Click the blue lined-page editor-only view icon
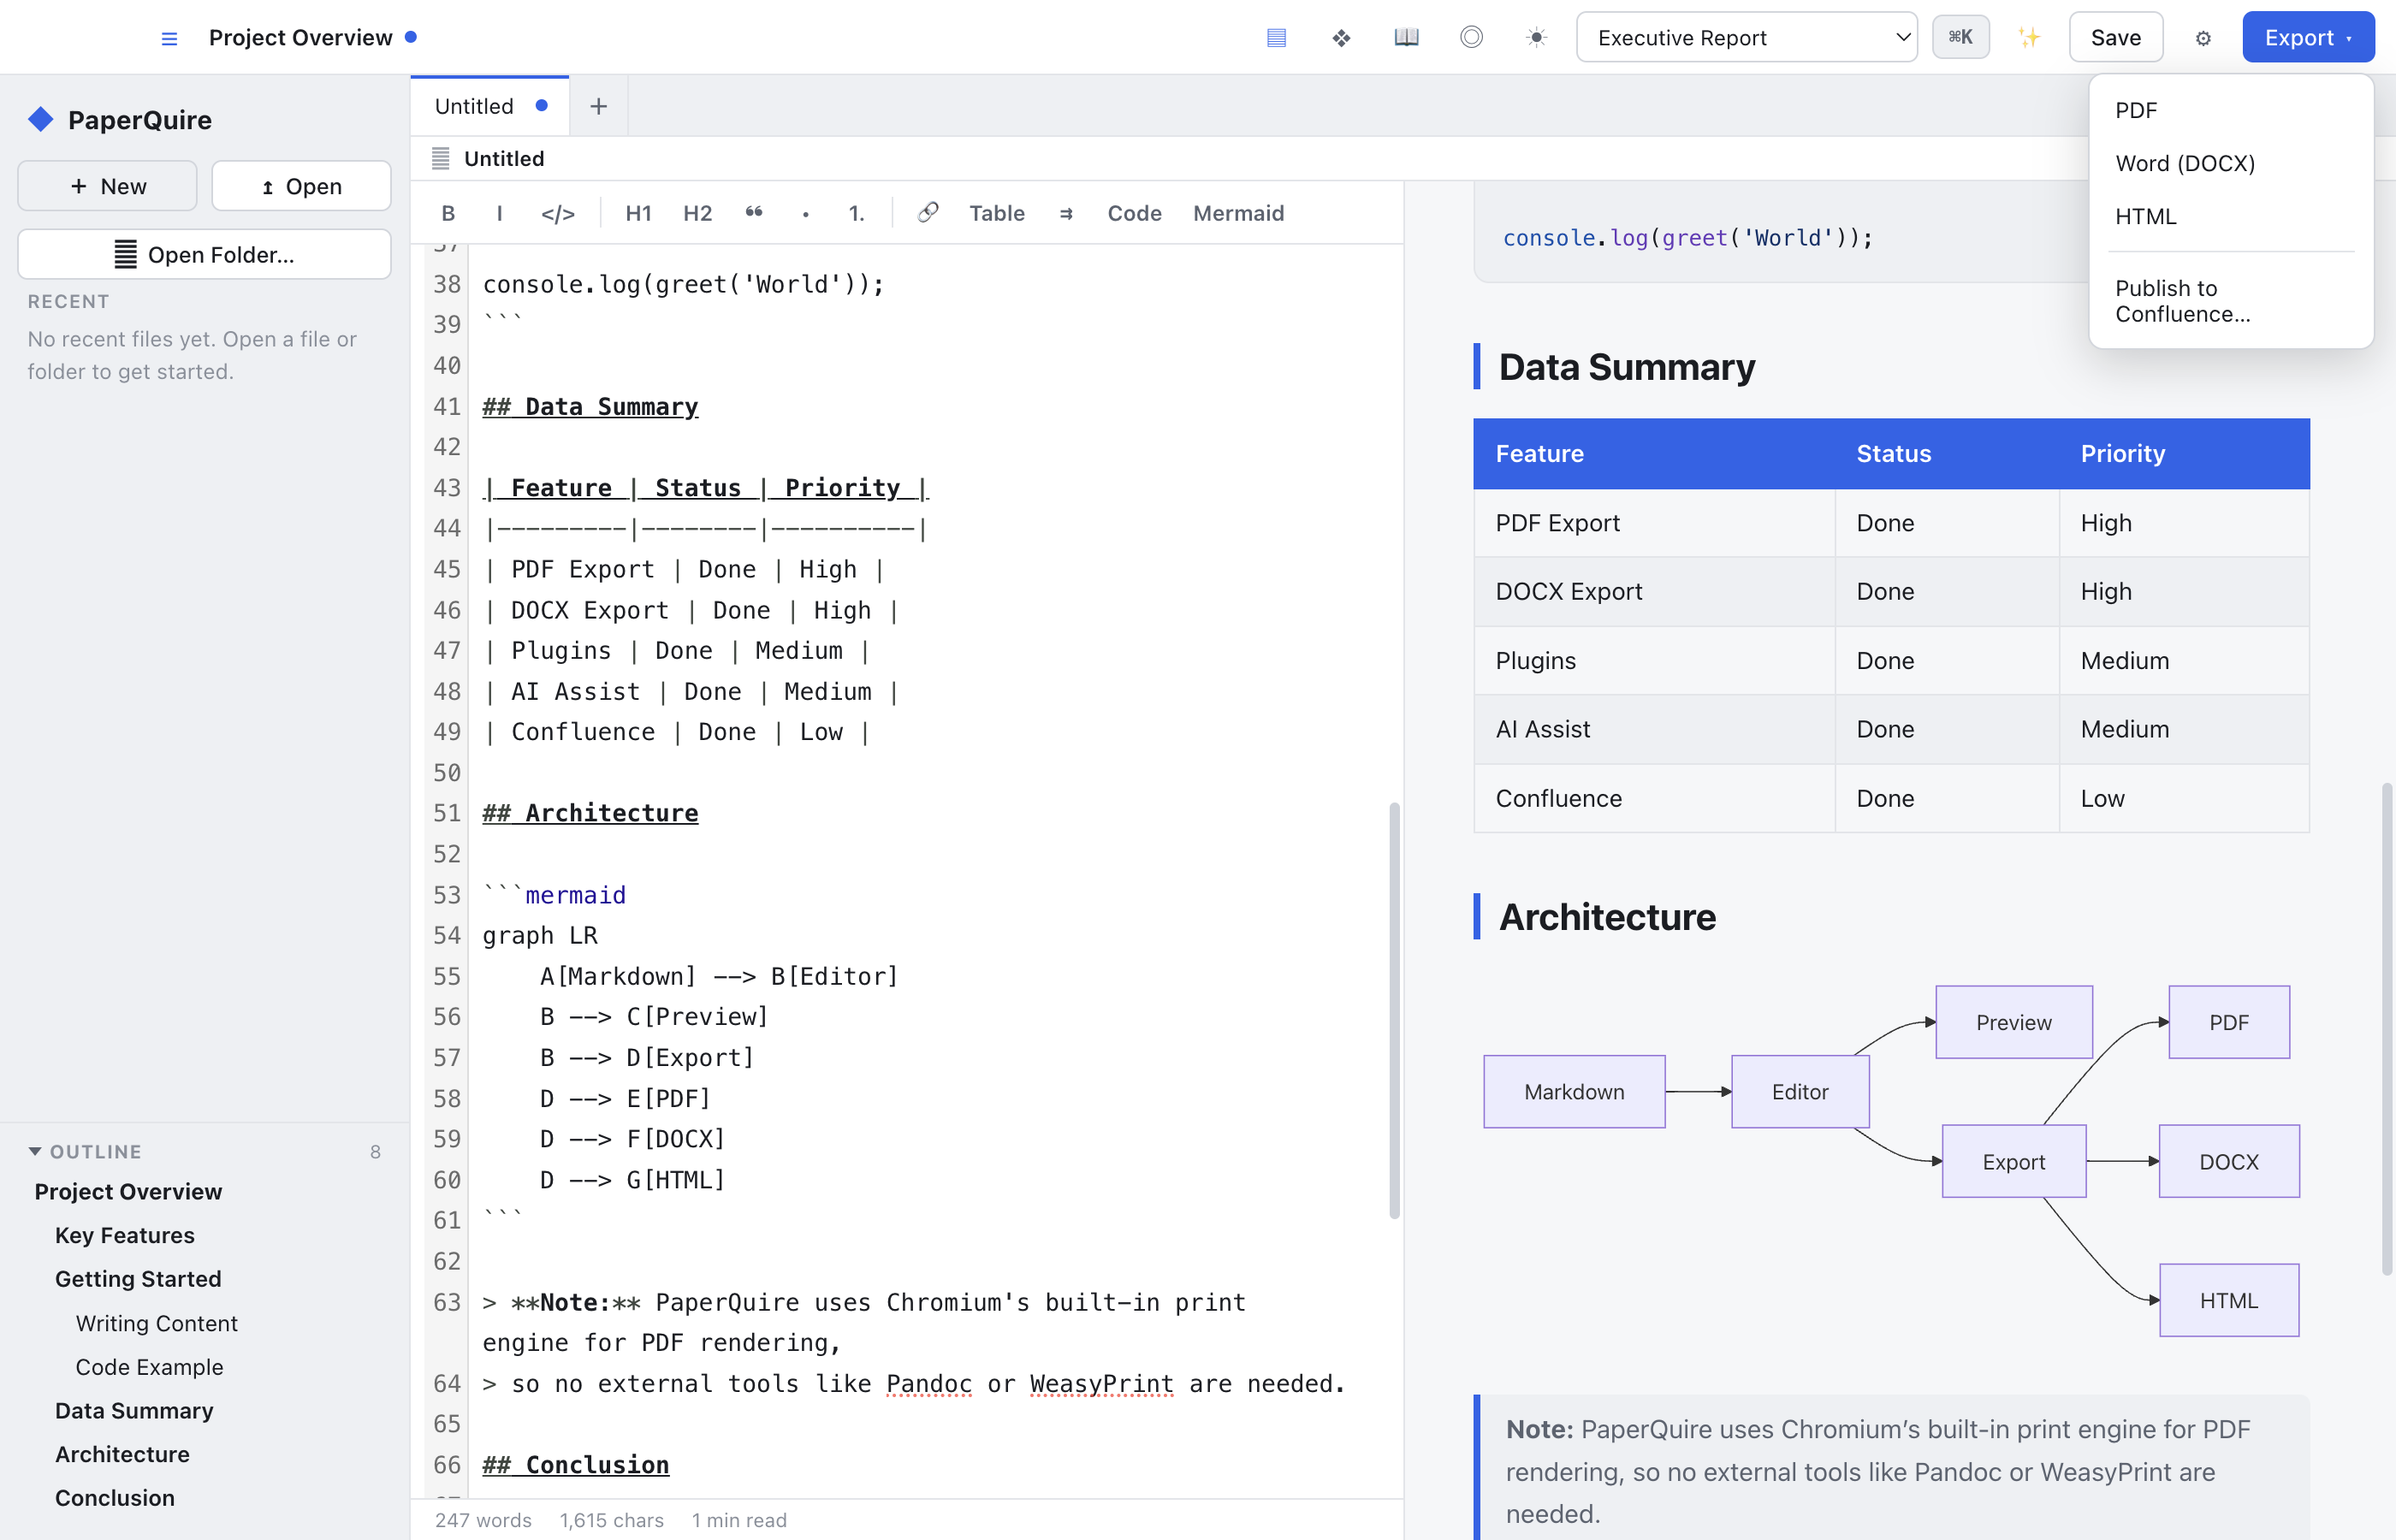Screen dimensions: 2396x1540 1276,38
